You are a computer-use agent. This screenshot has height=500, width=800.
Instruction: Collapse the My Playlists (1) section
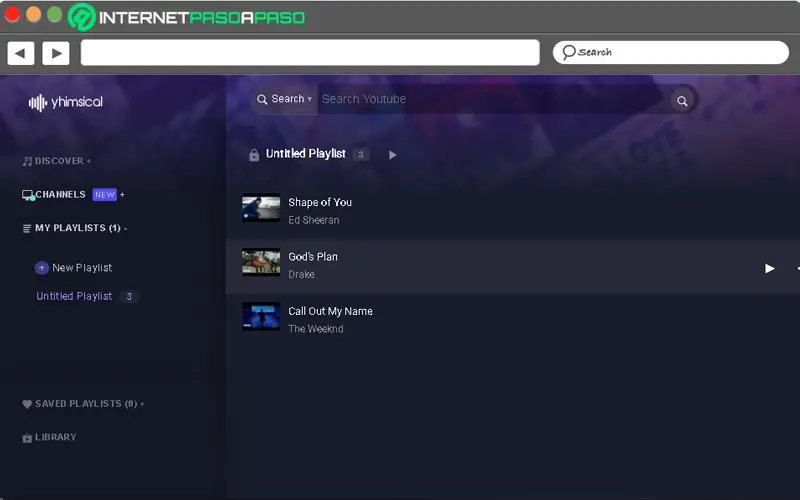click(x=74, y=228)
